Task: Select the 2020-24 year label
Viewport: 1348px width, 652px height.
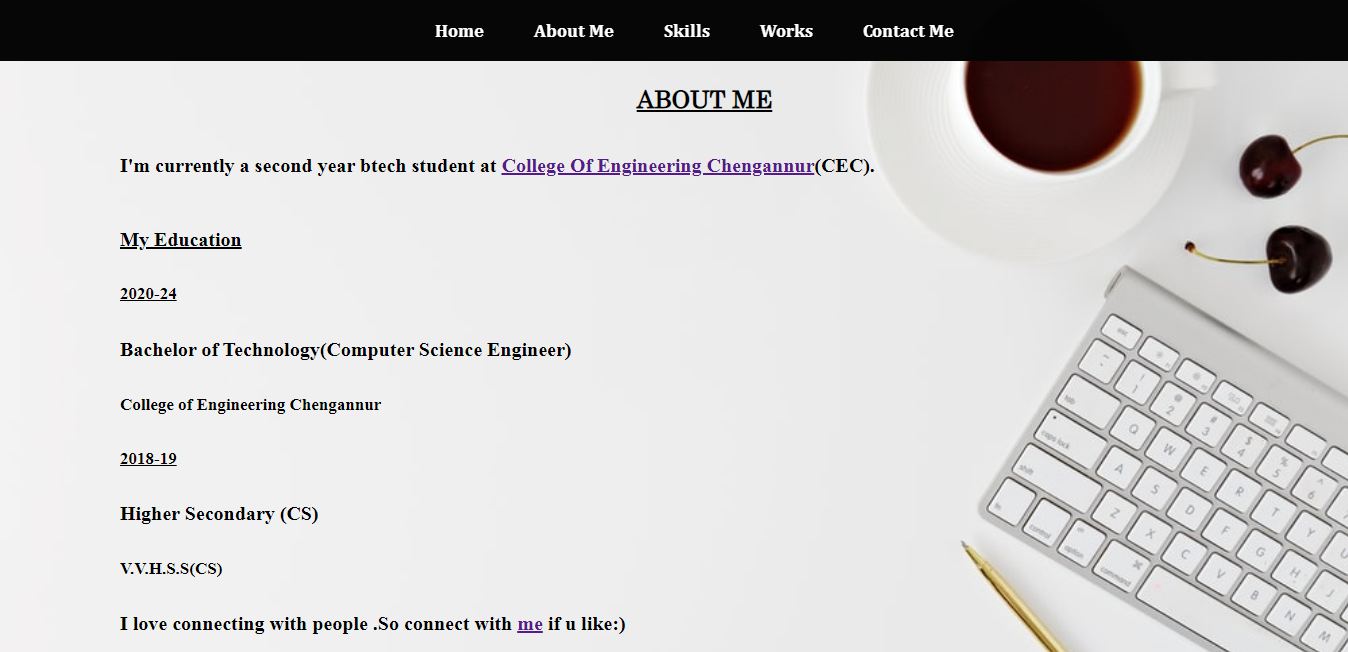Action: point(148,294)
